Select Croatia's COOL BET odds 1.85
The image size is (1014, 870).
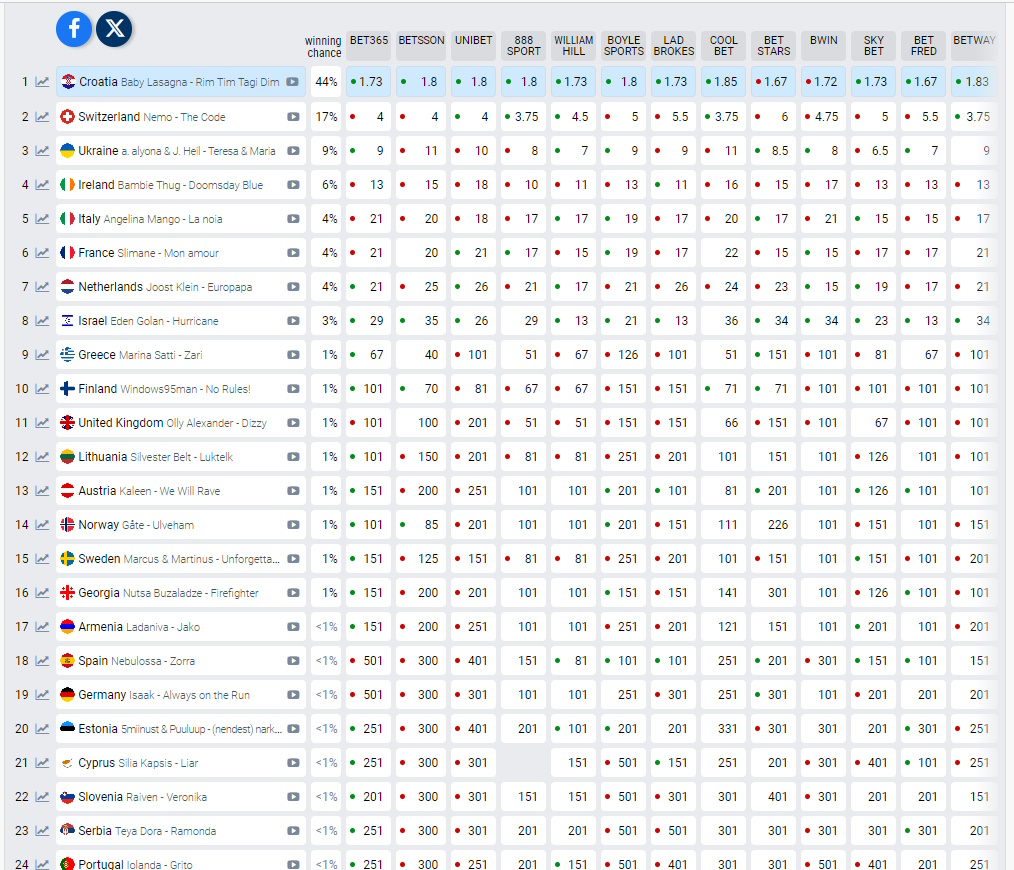point(724,82)
